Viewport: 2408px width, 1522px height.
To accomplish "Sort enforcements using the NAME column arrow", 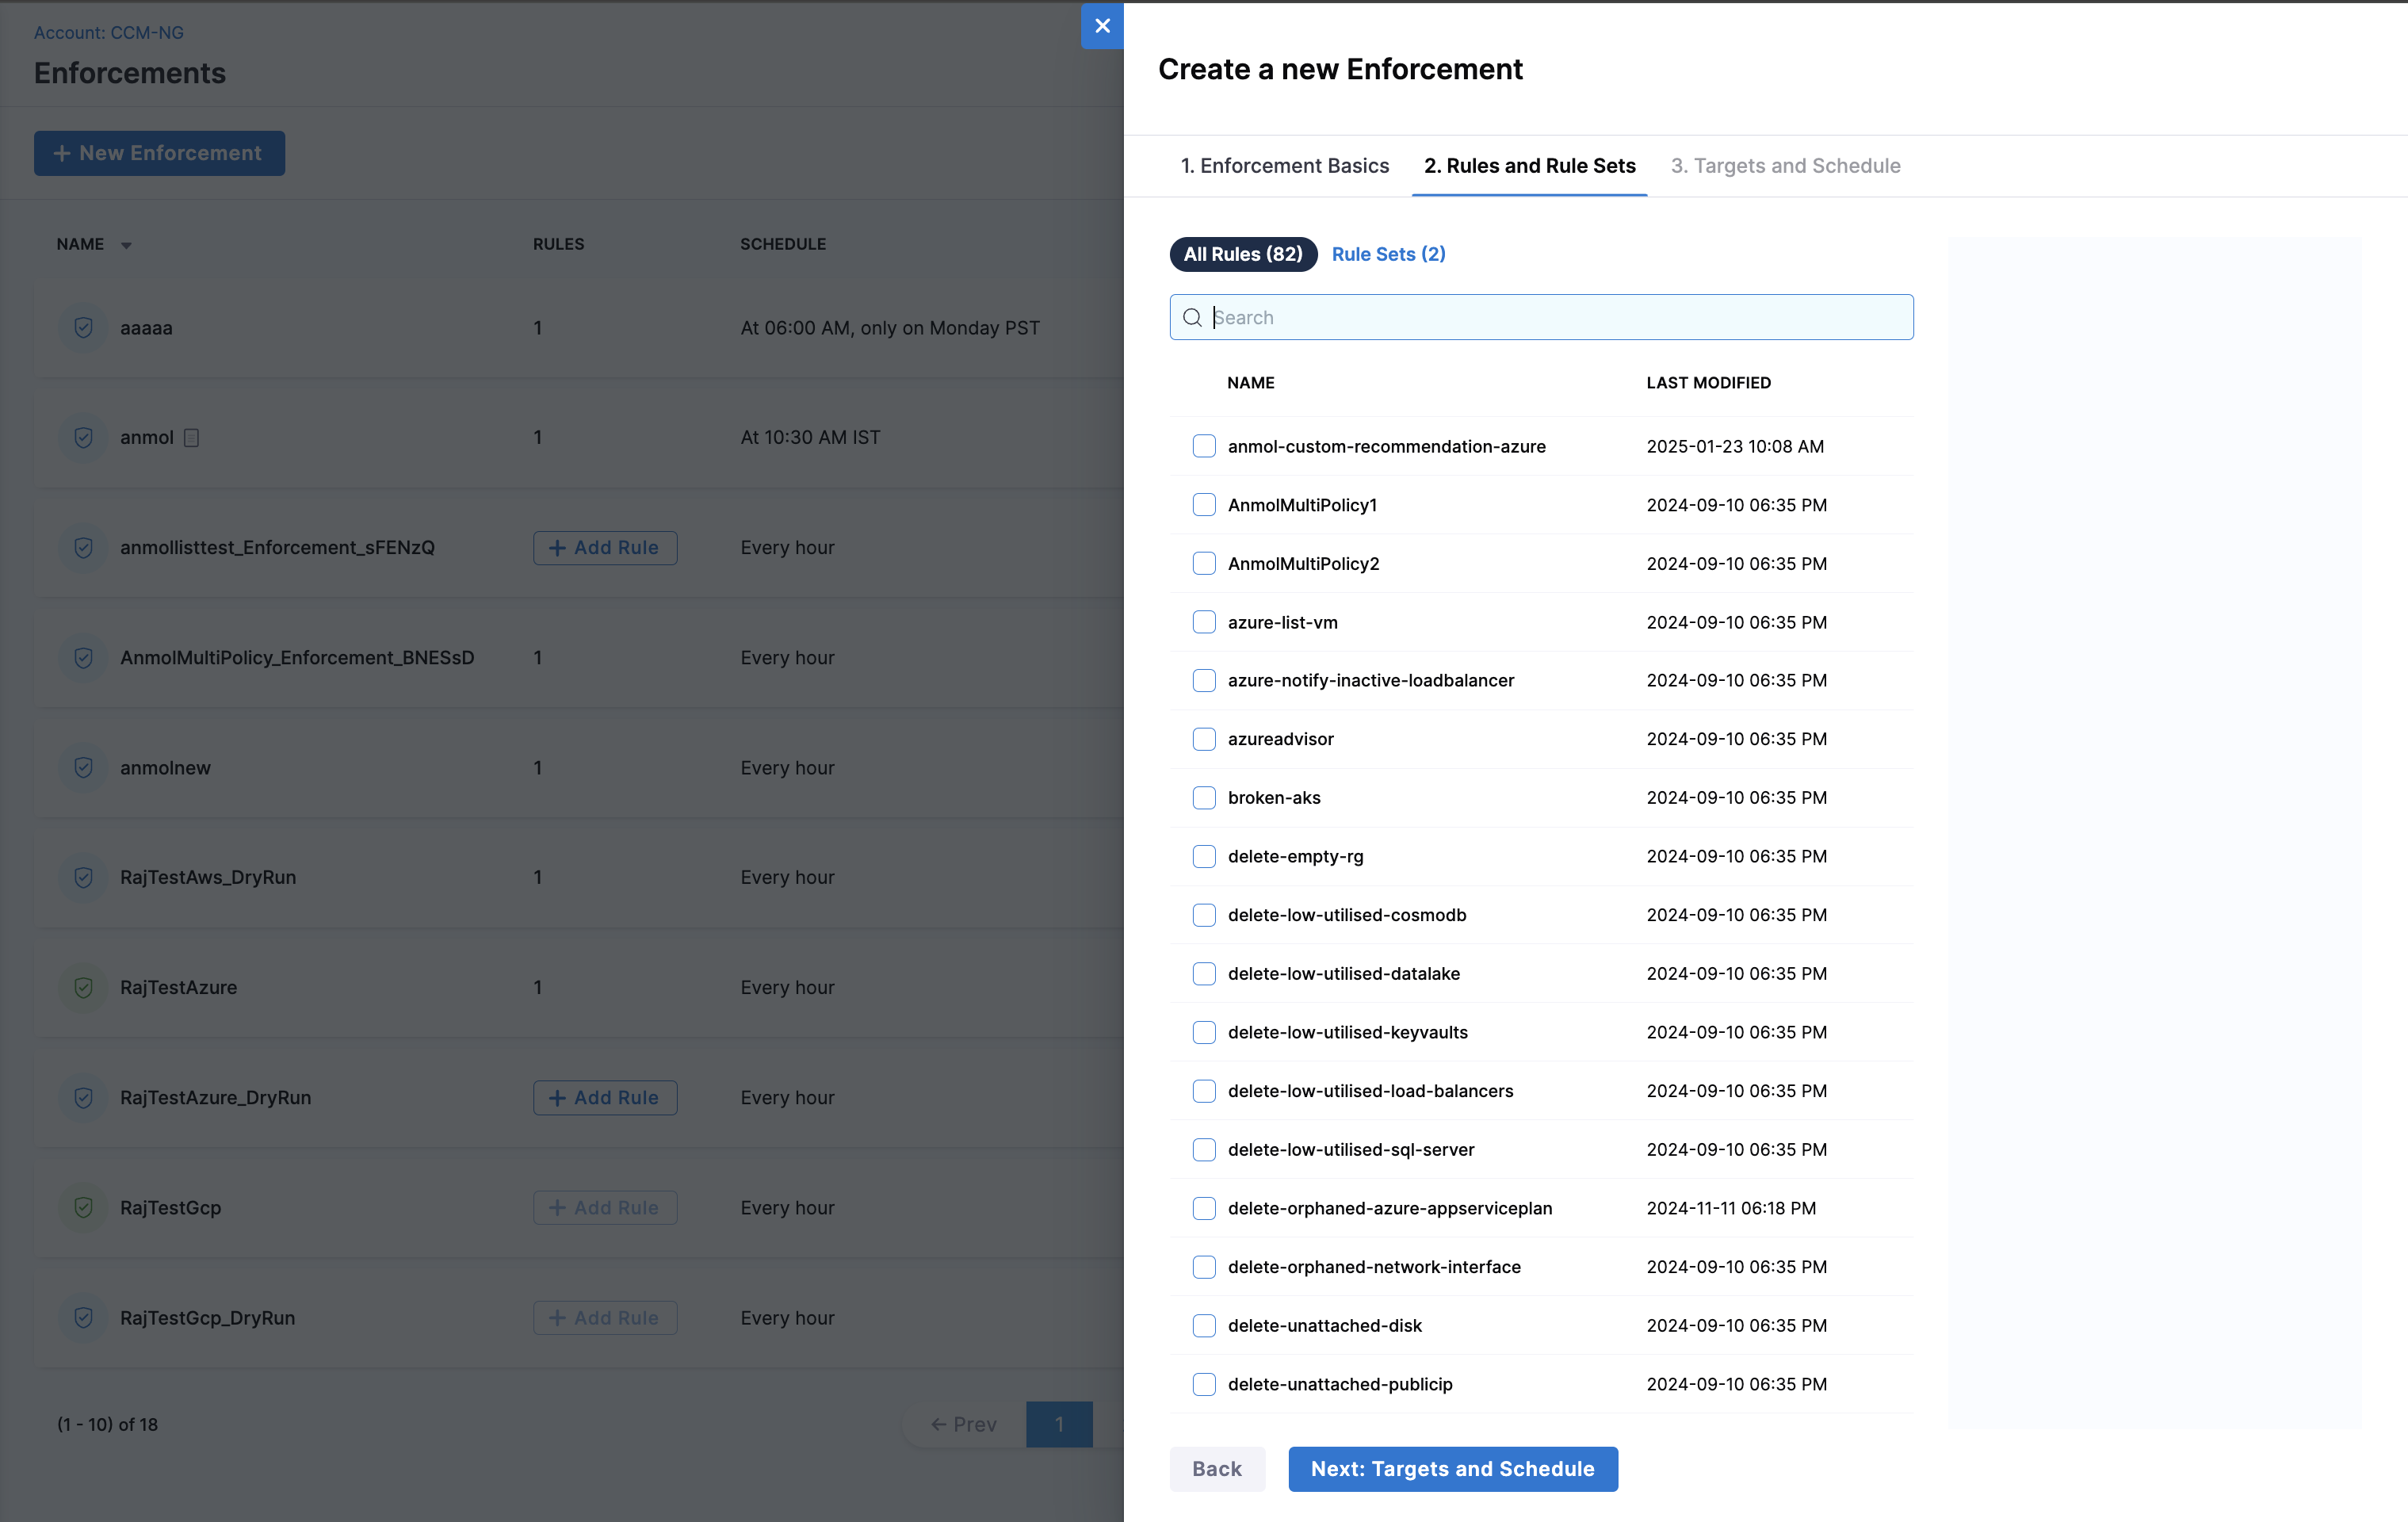I will (126, 245).
